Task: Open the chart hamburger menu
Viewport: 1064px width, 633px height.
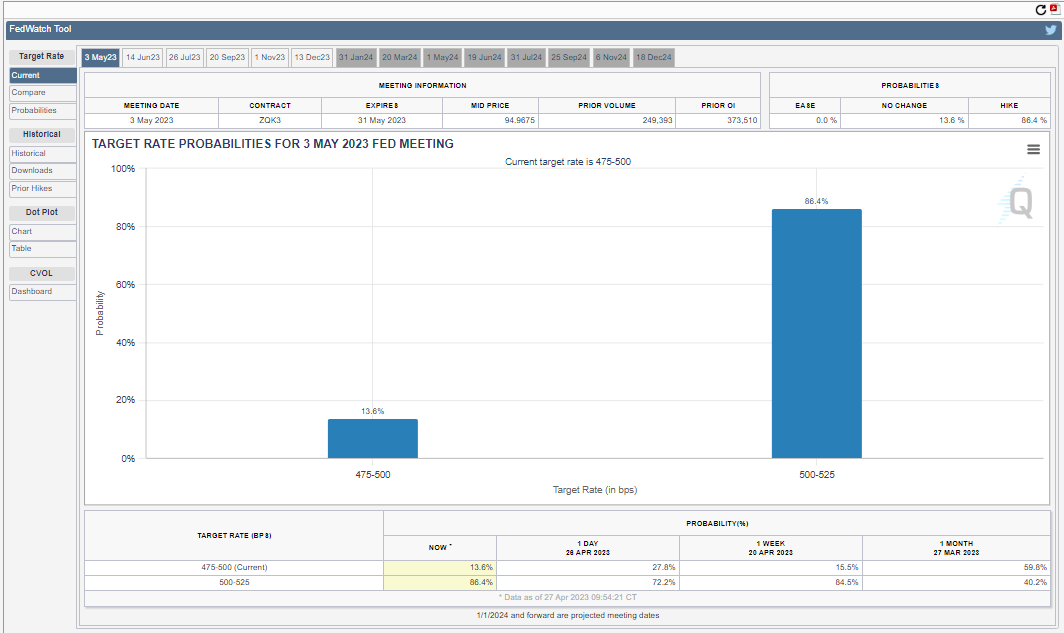Action: (1033, 149)
